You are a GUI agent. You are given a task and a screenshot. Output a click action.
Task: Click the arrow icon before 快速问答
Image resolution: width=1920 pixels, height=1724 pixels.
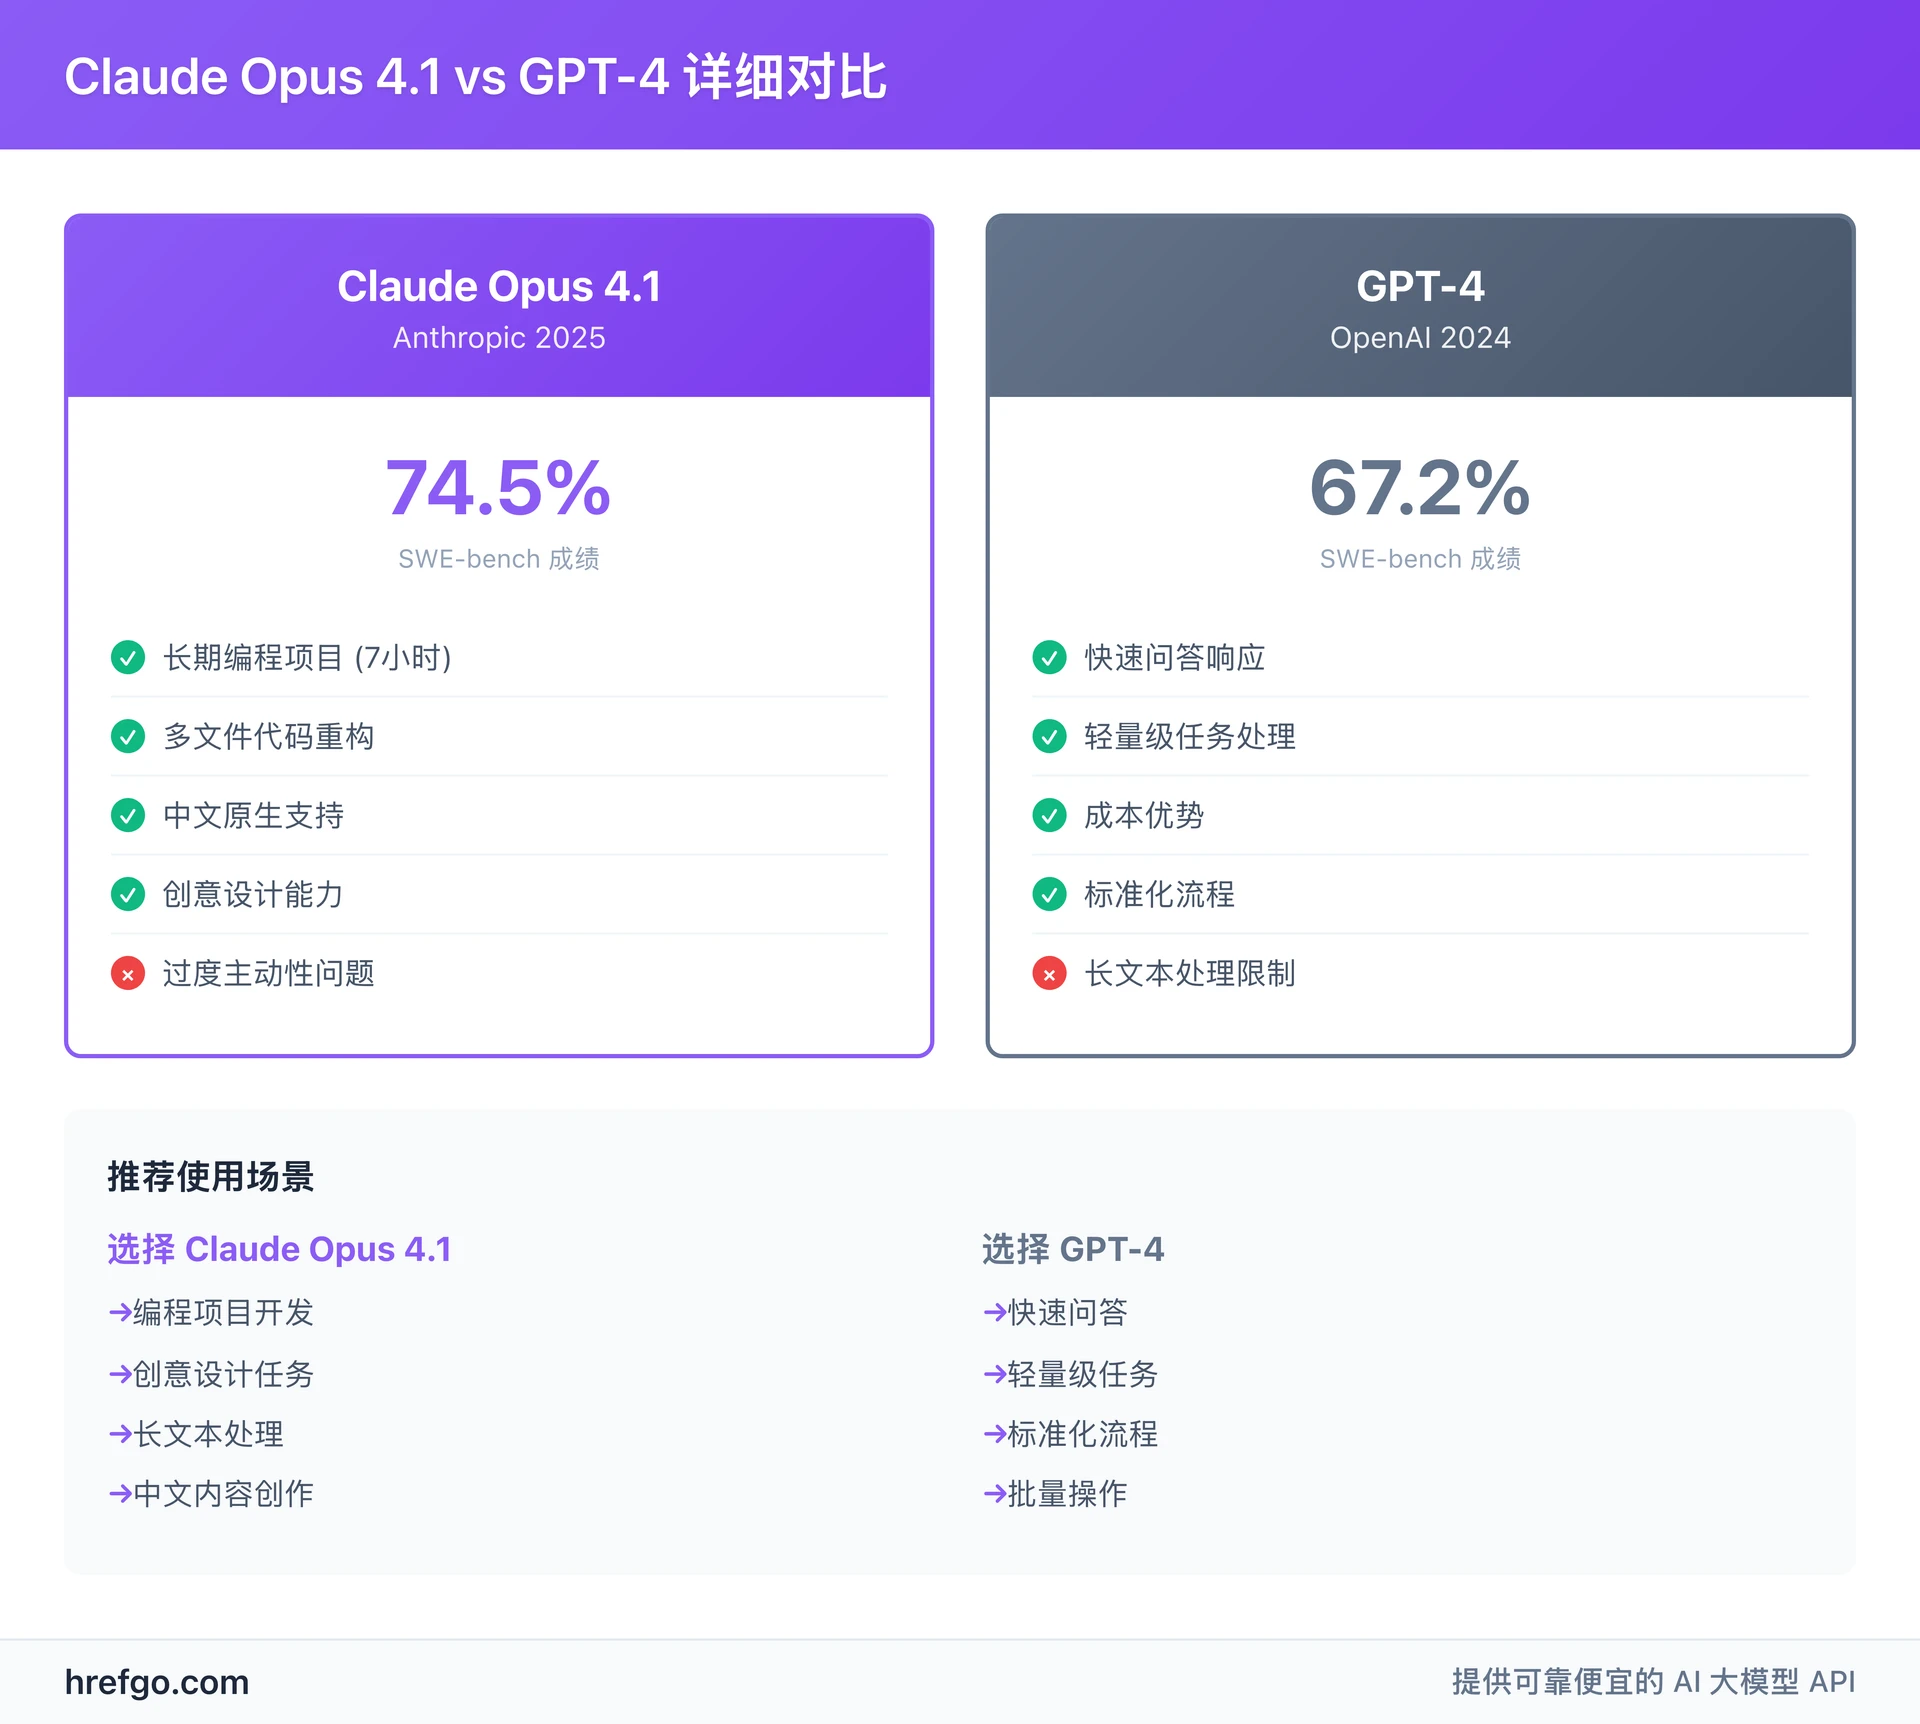(995, 1312)
